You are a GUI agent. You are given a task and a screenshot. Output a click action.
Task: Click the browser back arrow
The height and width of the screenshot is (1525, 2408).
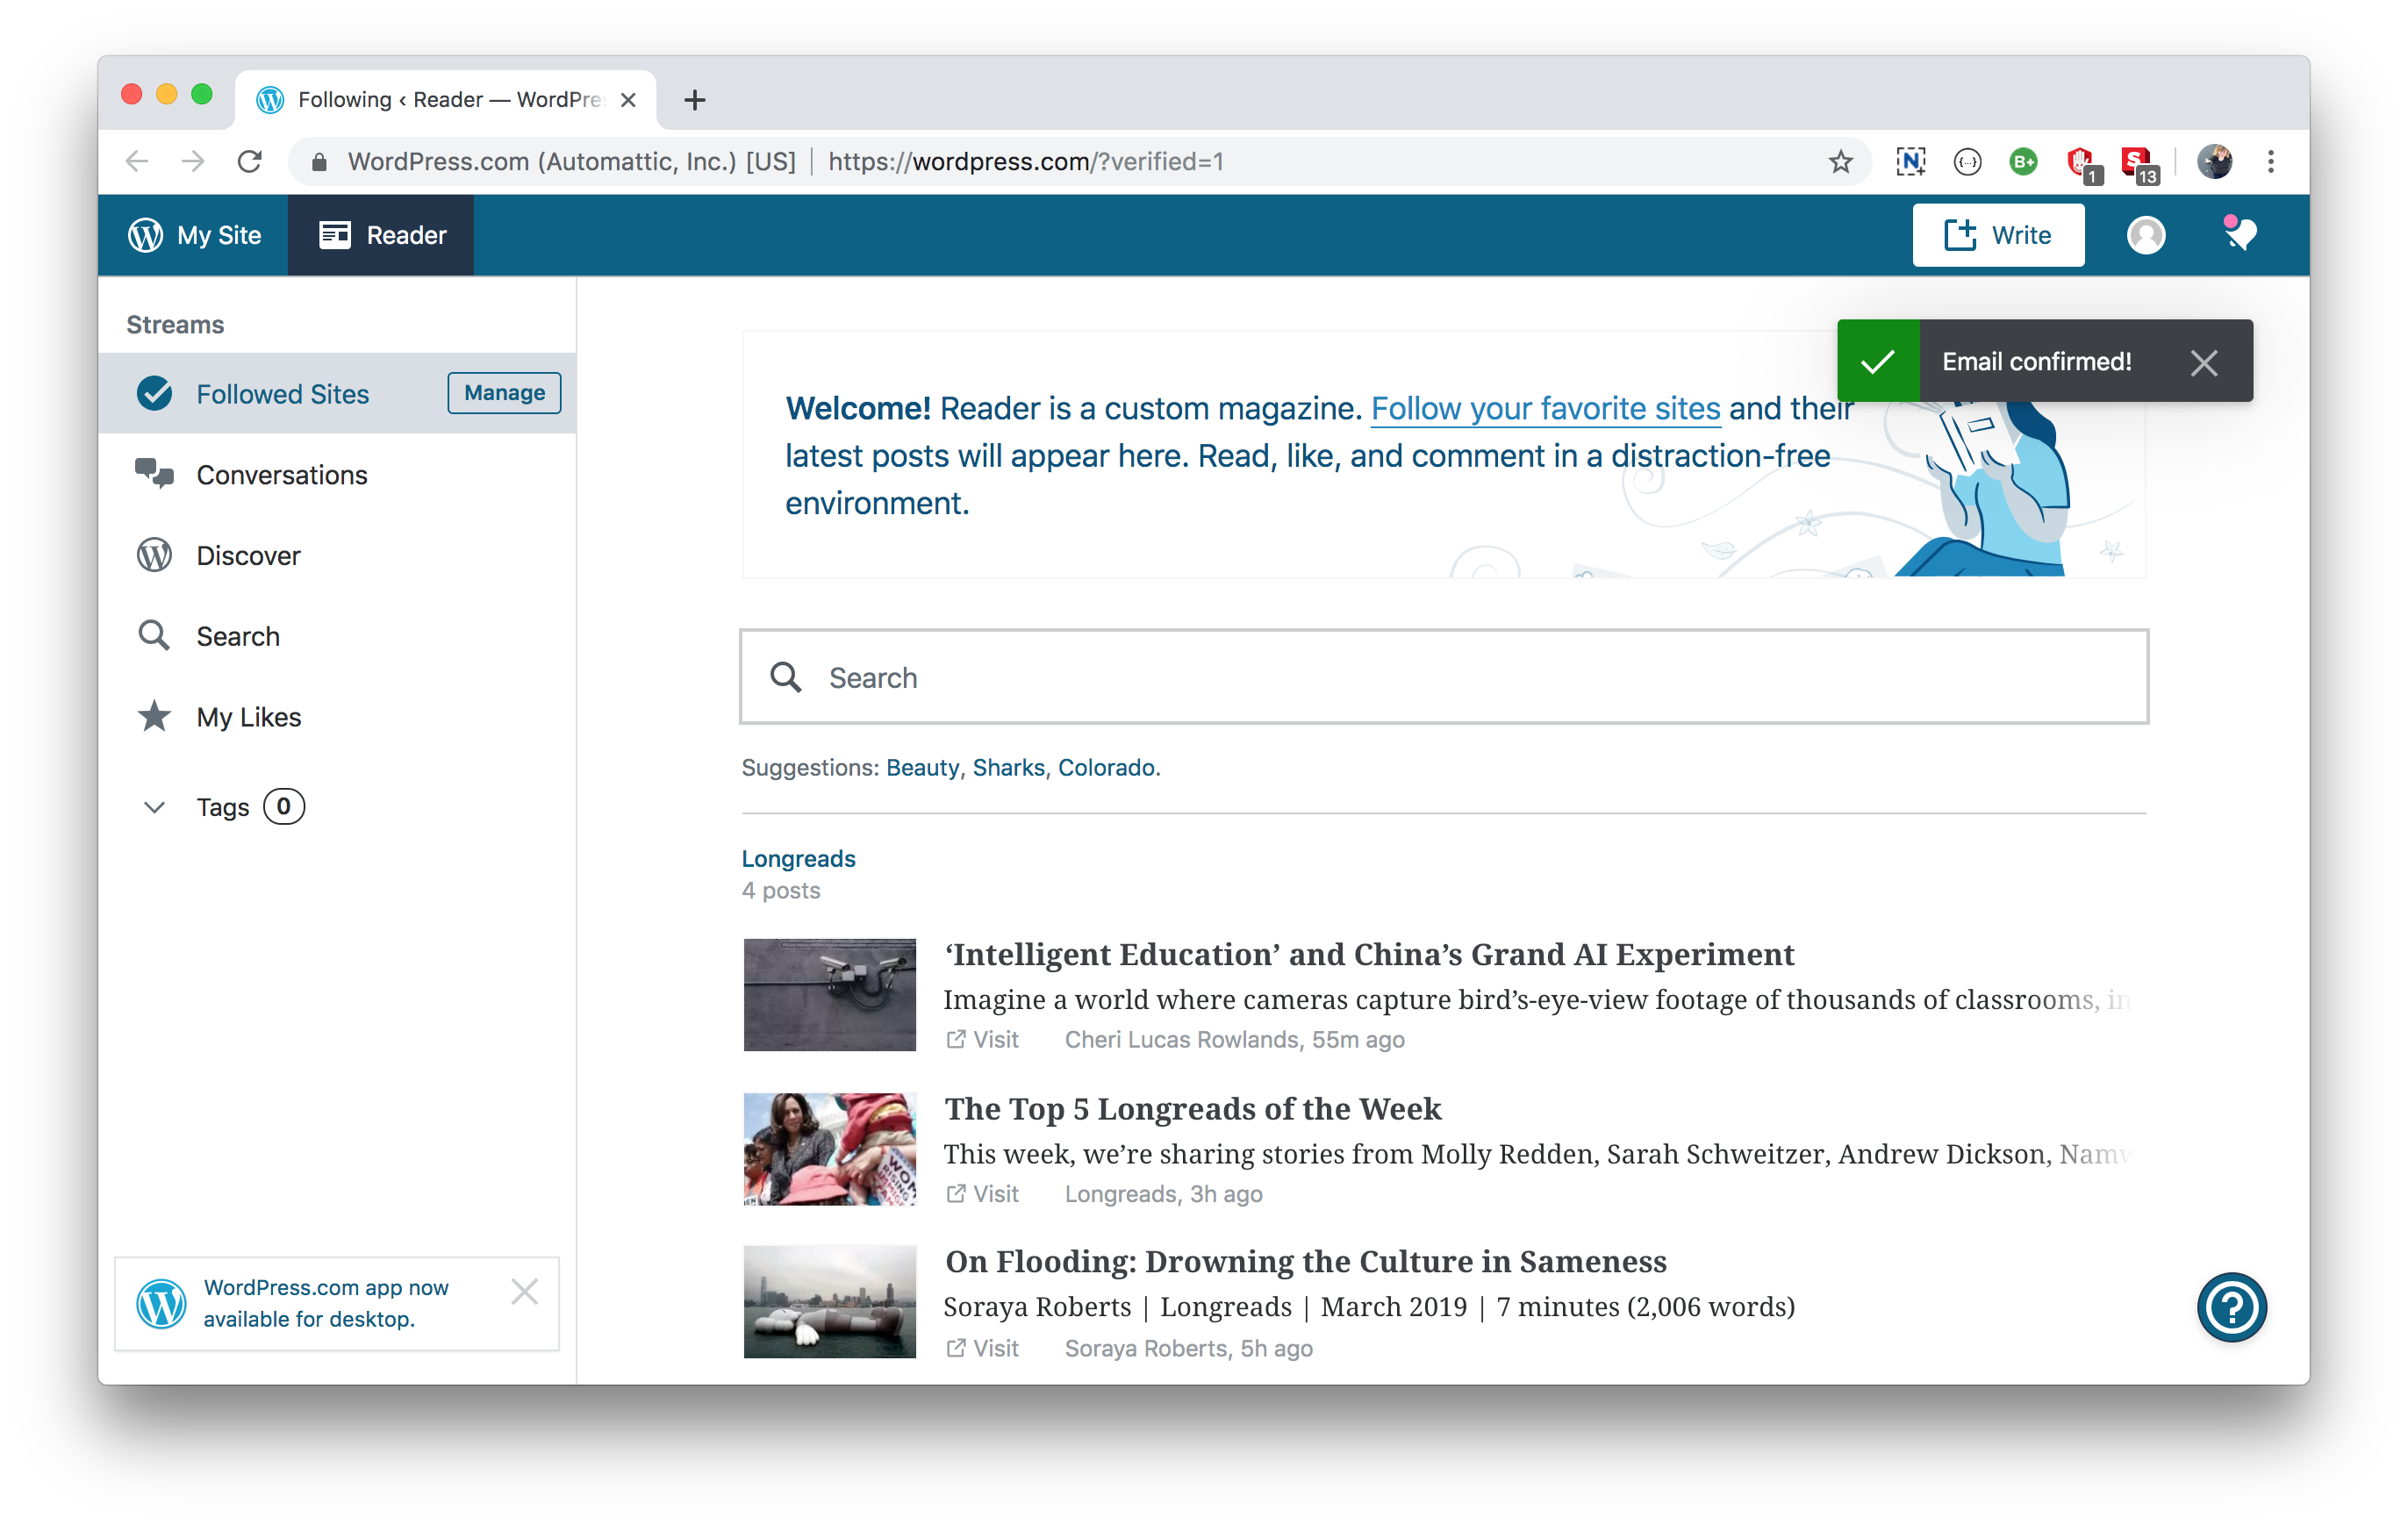[137, 161]
